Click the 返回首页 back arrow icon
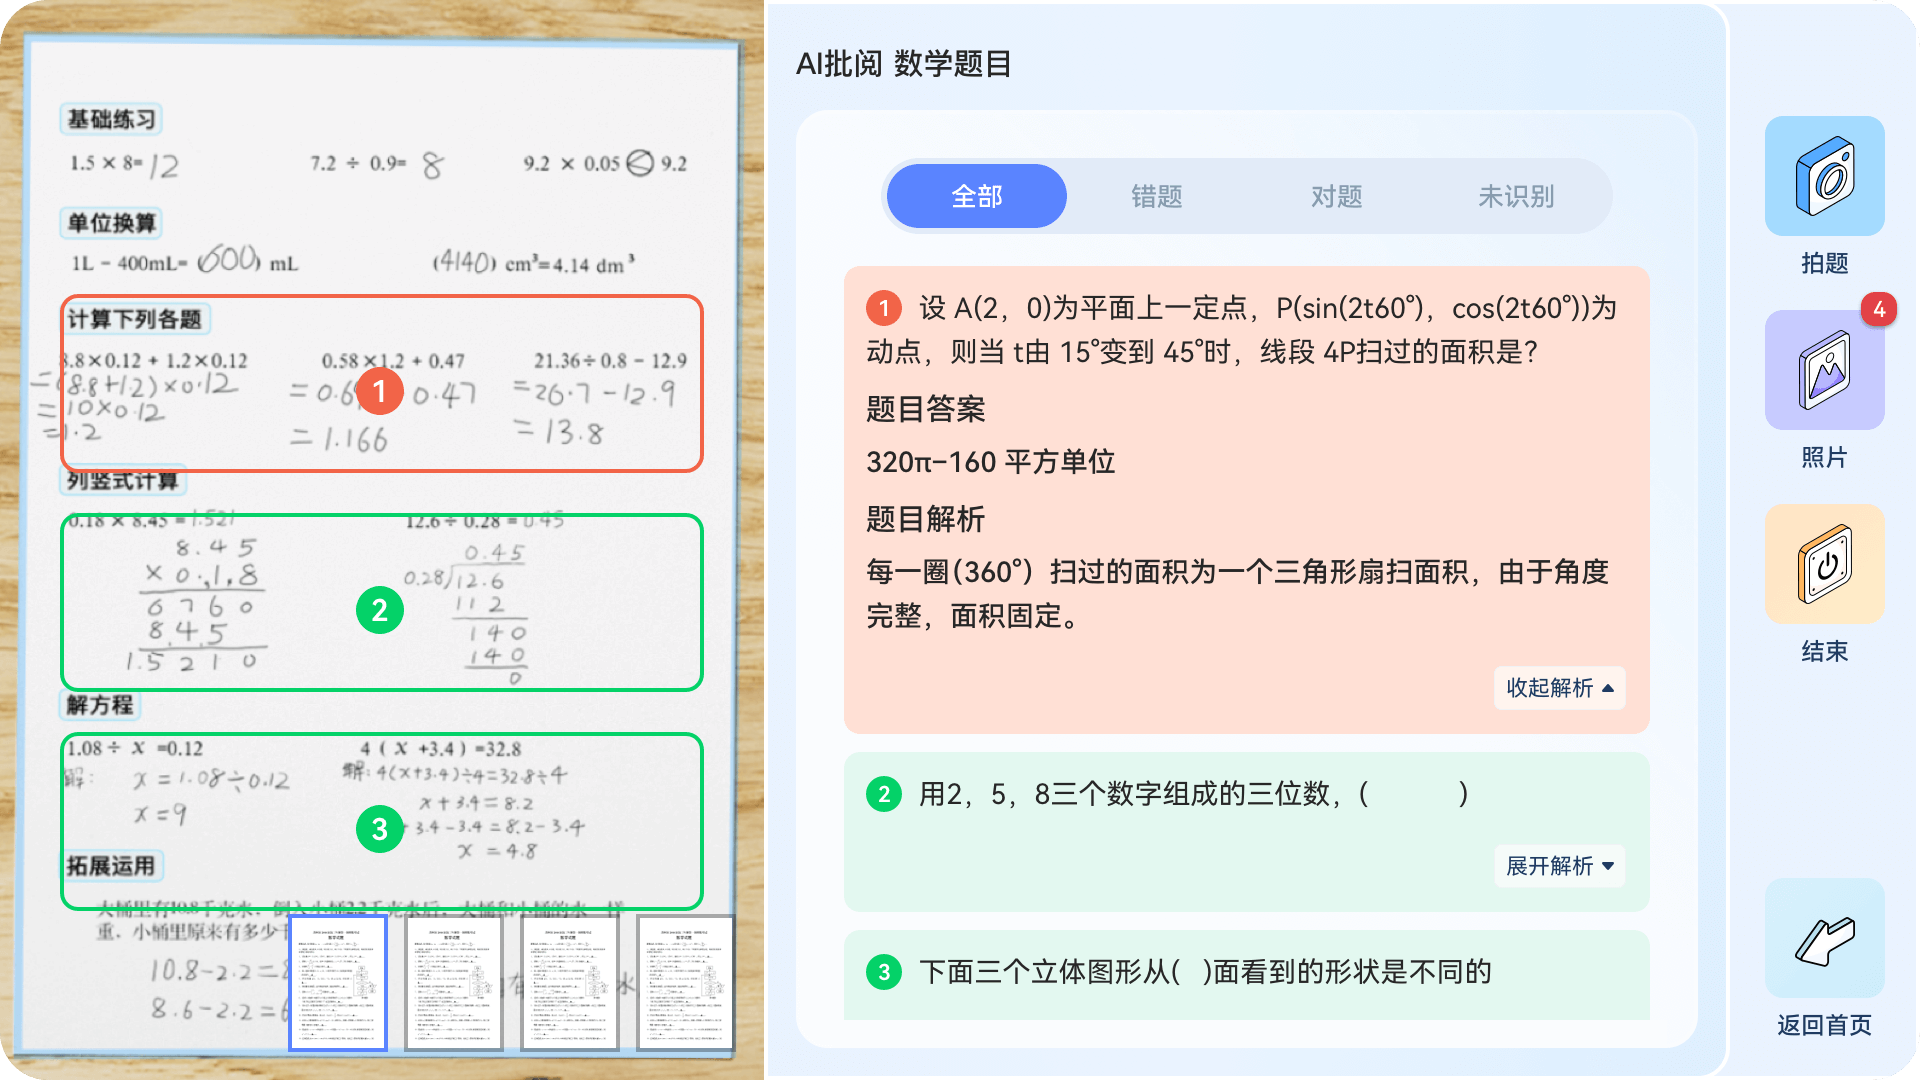The image size is (1920, 1080). 1824,940
